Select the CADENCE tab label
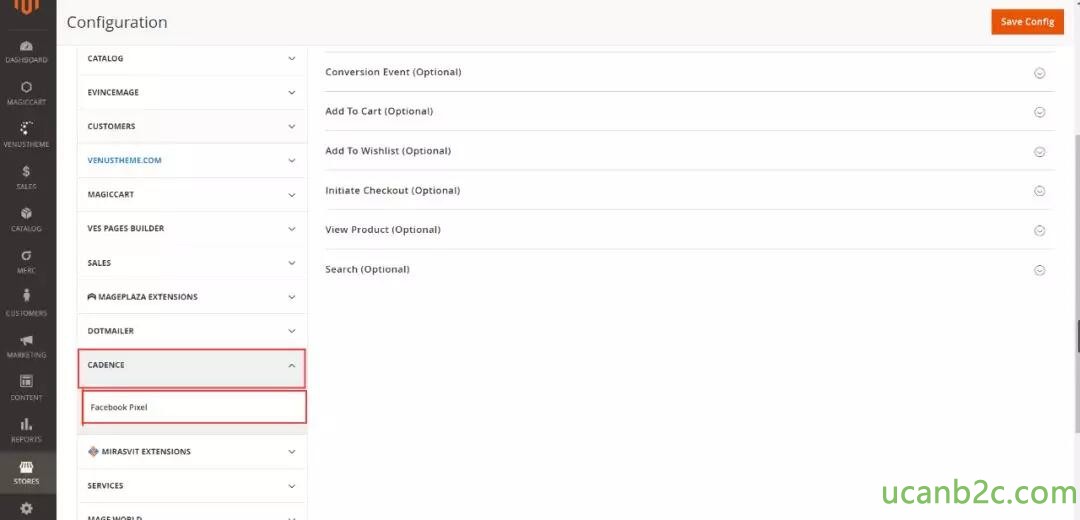Screen dimensions: 1080x520 [x=106, y=365]
